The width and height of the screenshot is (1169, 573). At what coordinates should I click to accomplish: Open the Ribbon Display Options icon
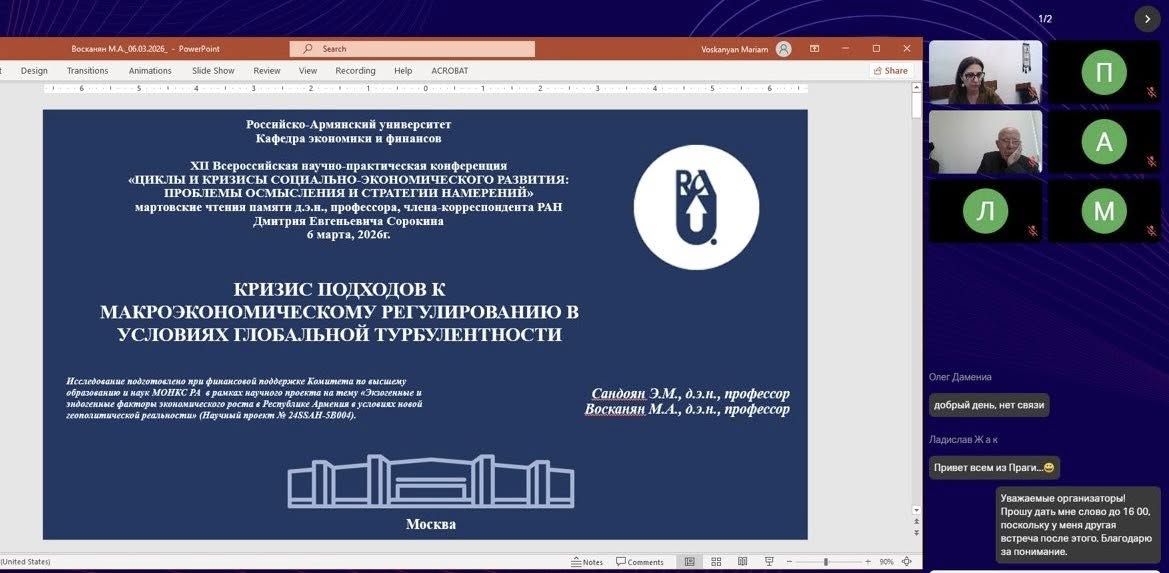(x=815, y=48)
